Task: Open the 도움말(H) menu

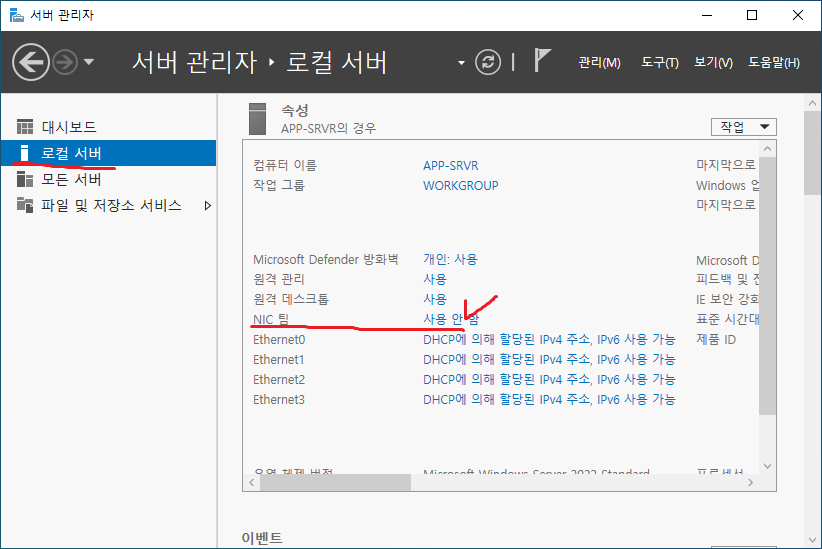Action: (x=774, y=62)
